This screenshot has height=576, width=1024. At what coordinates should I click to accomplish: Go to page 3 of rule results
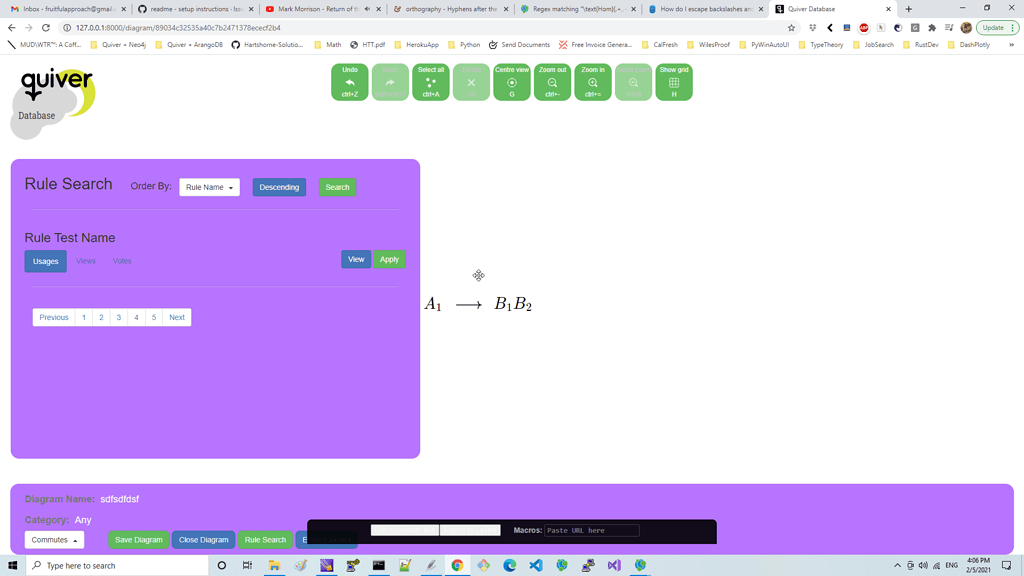pyautogui.click(x=119, y=317)
